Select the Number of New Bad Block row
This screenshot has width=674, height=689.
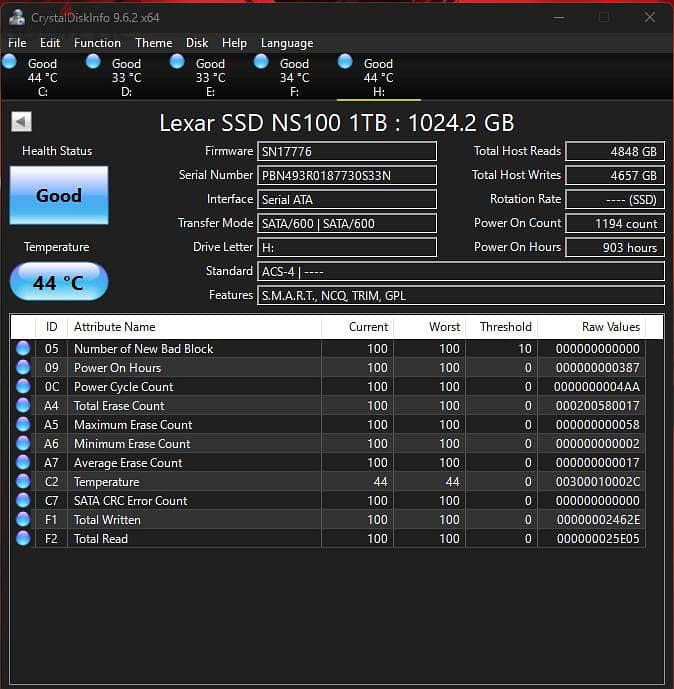coord(328,348)
